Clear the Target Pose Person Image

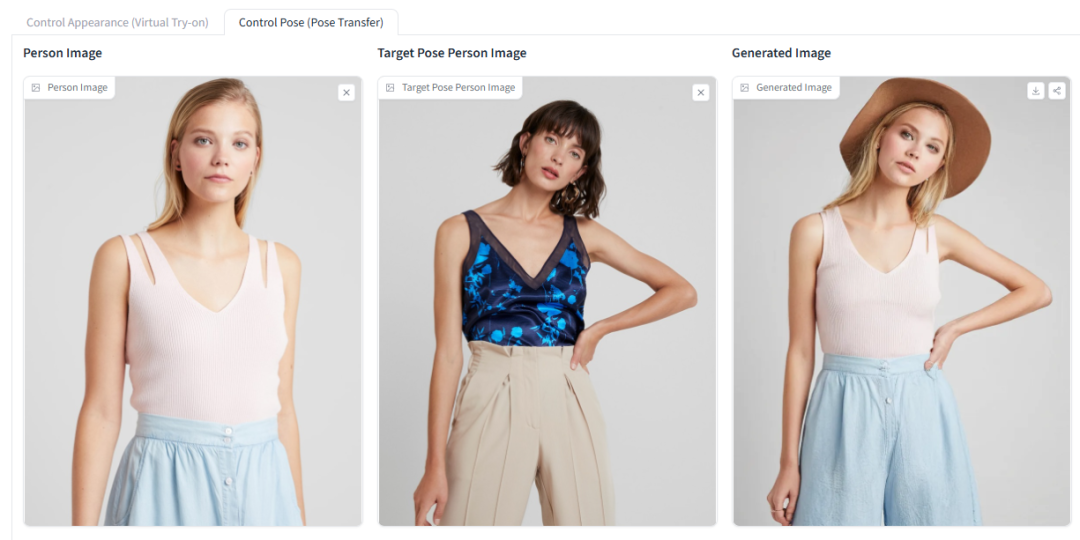[701, 92]
